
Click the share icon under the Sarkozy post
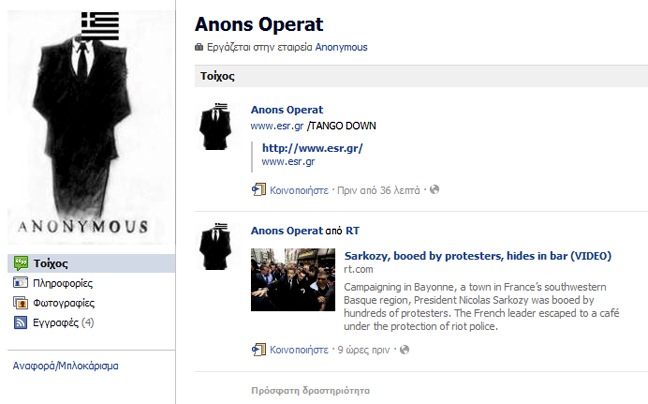tap(258, 350)
